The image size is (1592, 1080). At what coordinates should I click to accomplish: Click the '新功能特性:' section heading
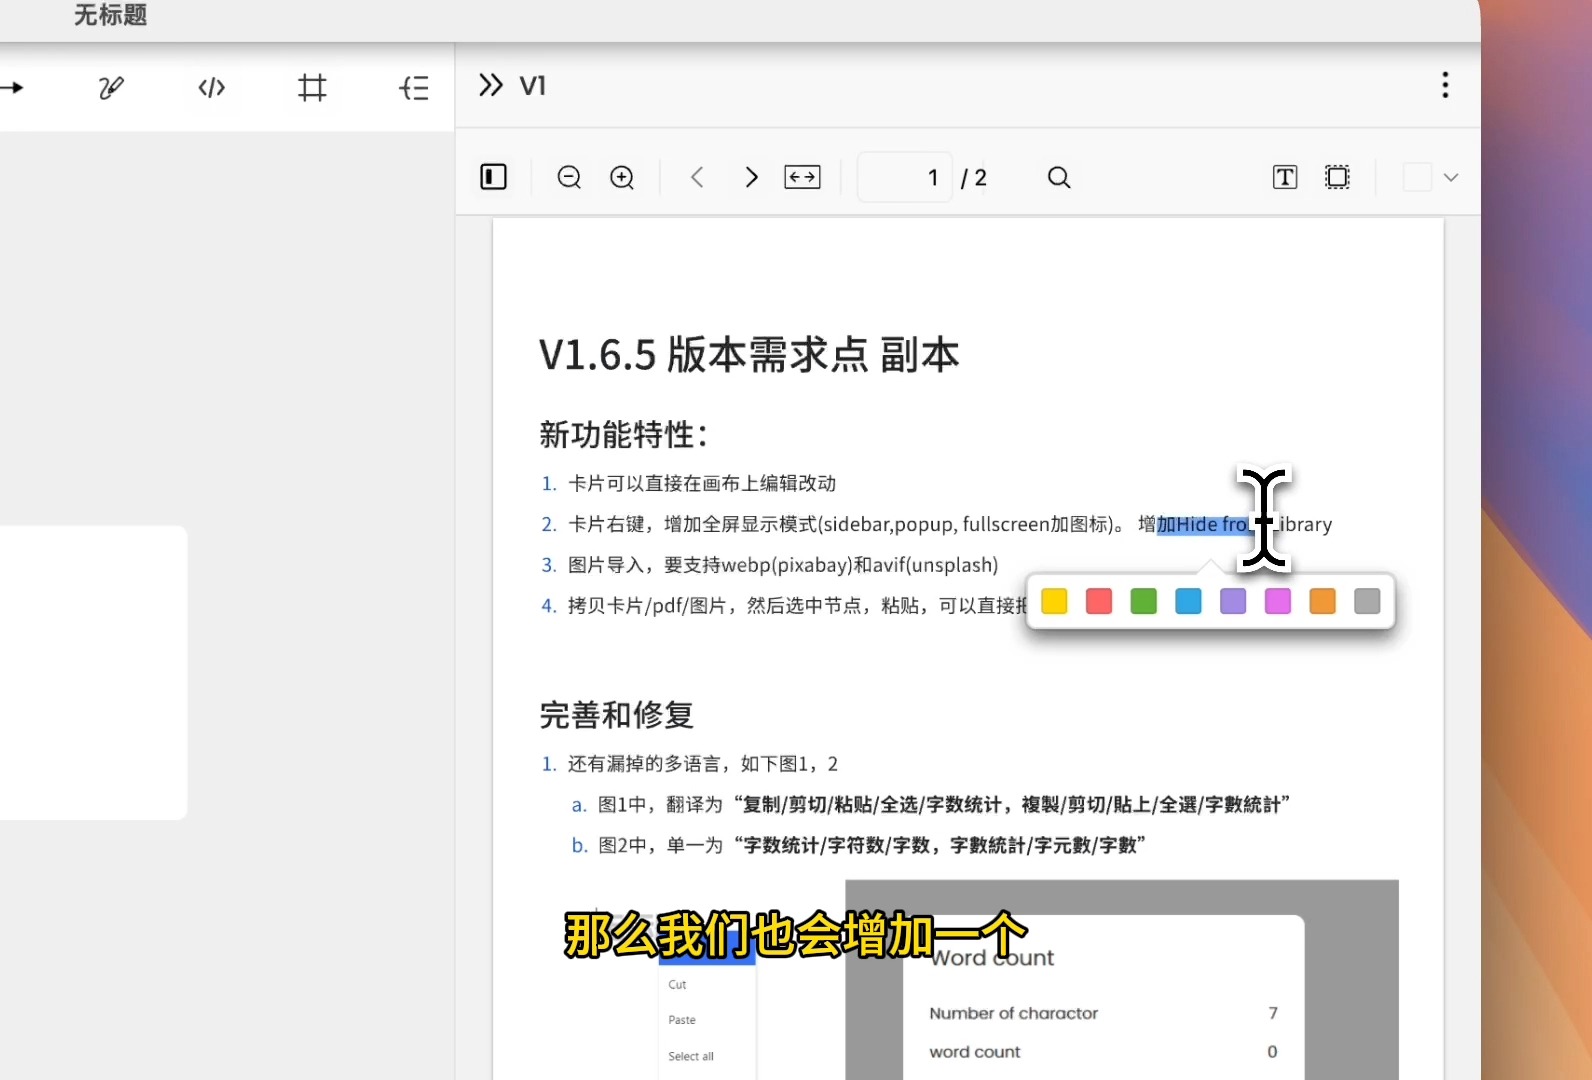pos(624,435)
